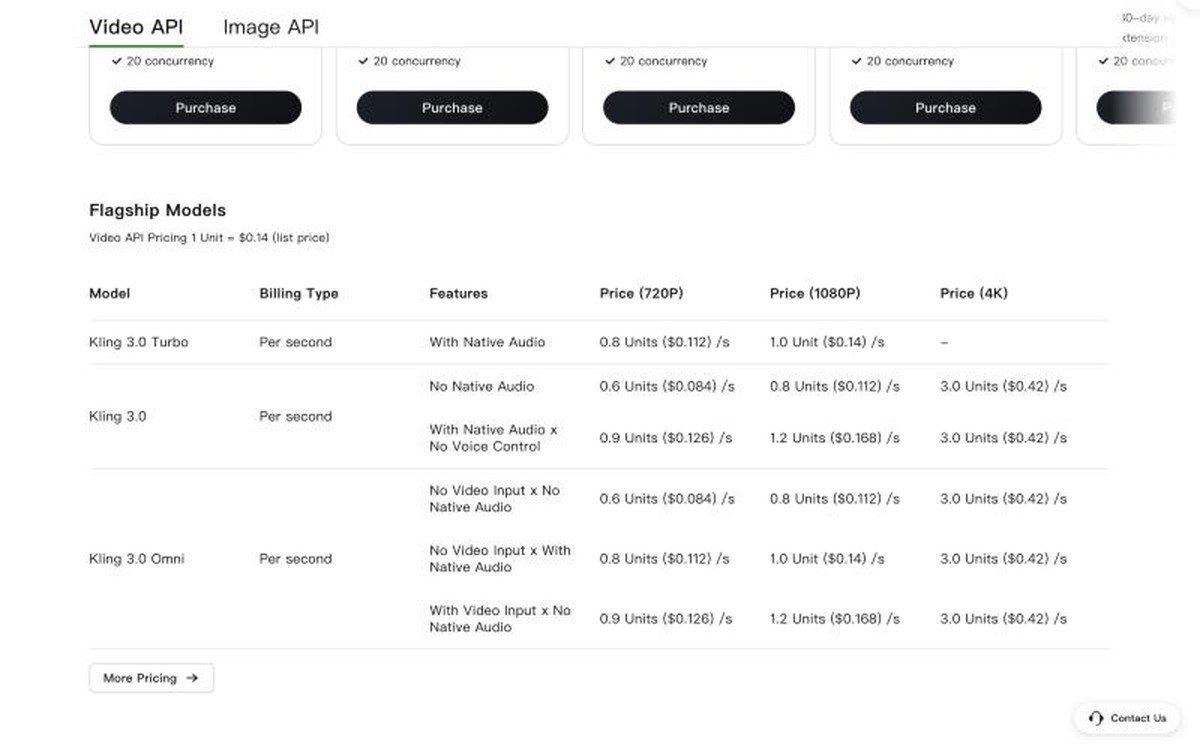Click the 4K price in With Video Input row
The width and height of the screenshot is (1200, 750).
1003,619
